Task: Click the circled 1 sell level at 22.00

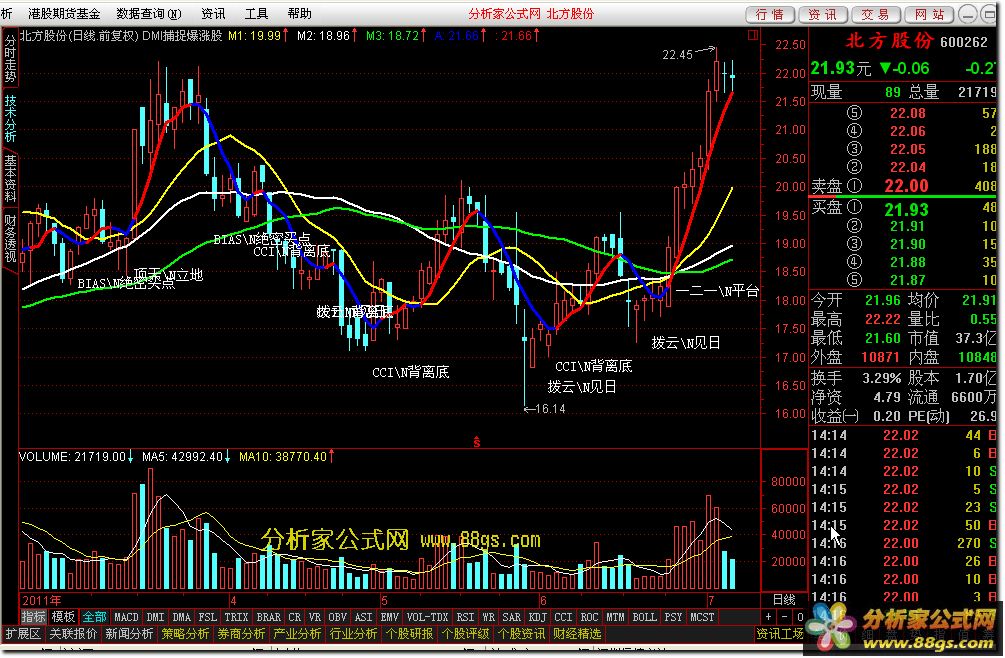Action: [854, 186]
